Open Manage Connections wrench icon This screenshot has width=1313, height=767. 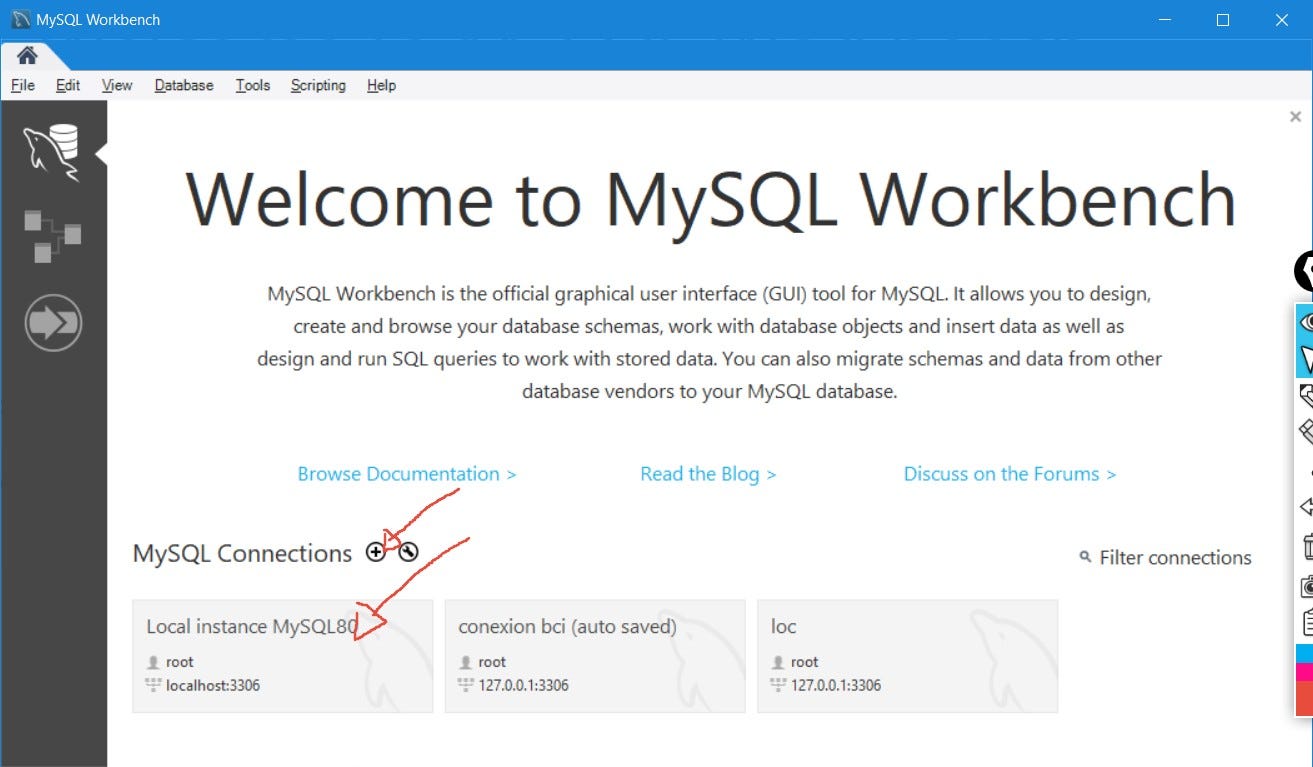click(408, 551)
